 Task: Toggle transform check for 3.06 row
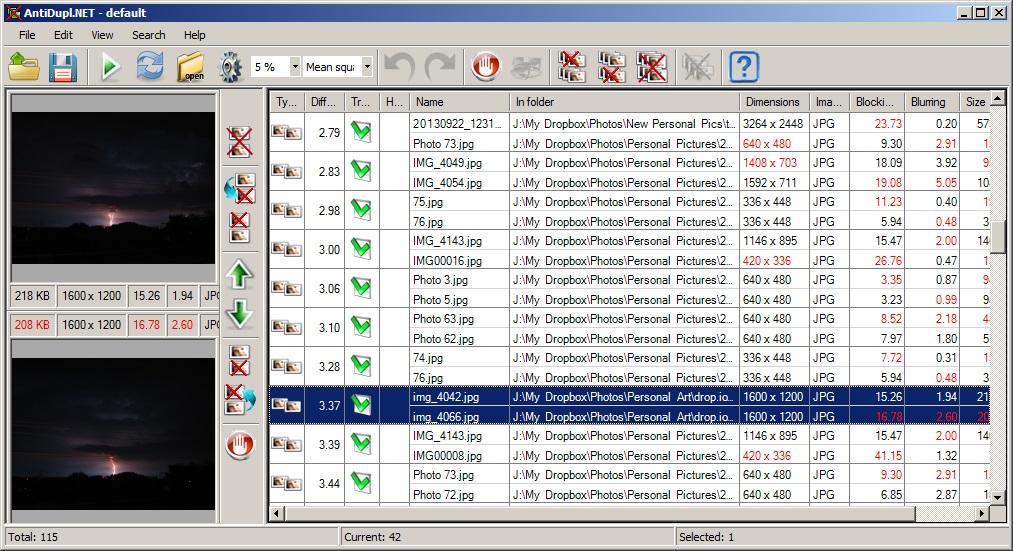point(361,288)
